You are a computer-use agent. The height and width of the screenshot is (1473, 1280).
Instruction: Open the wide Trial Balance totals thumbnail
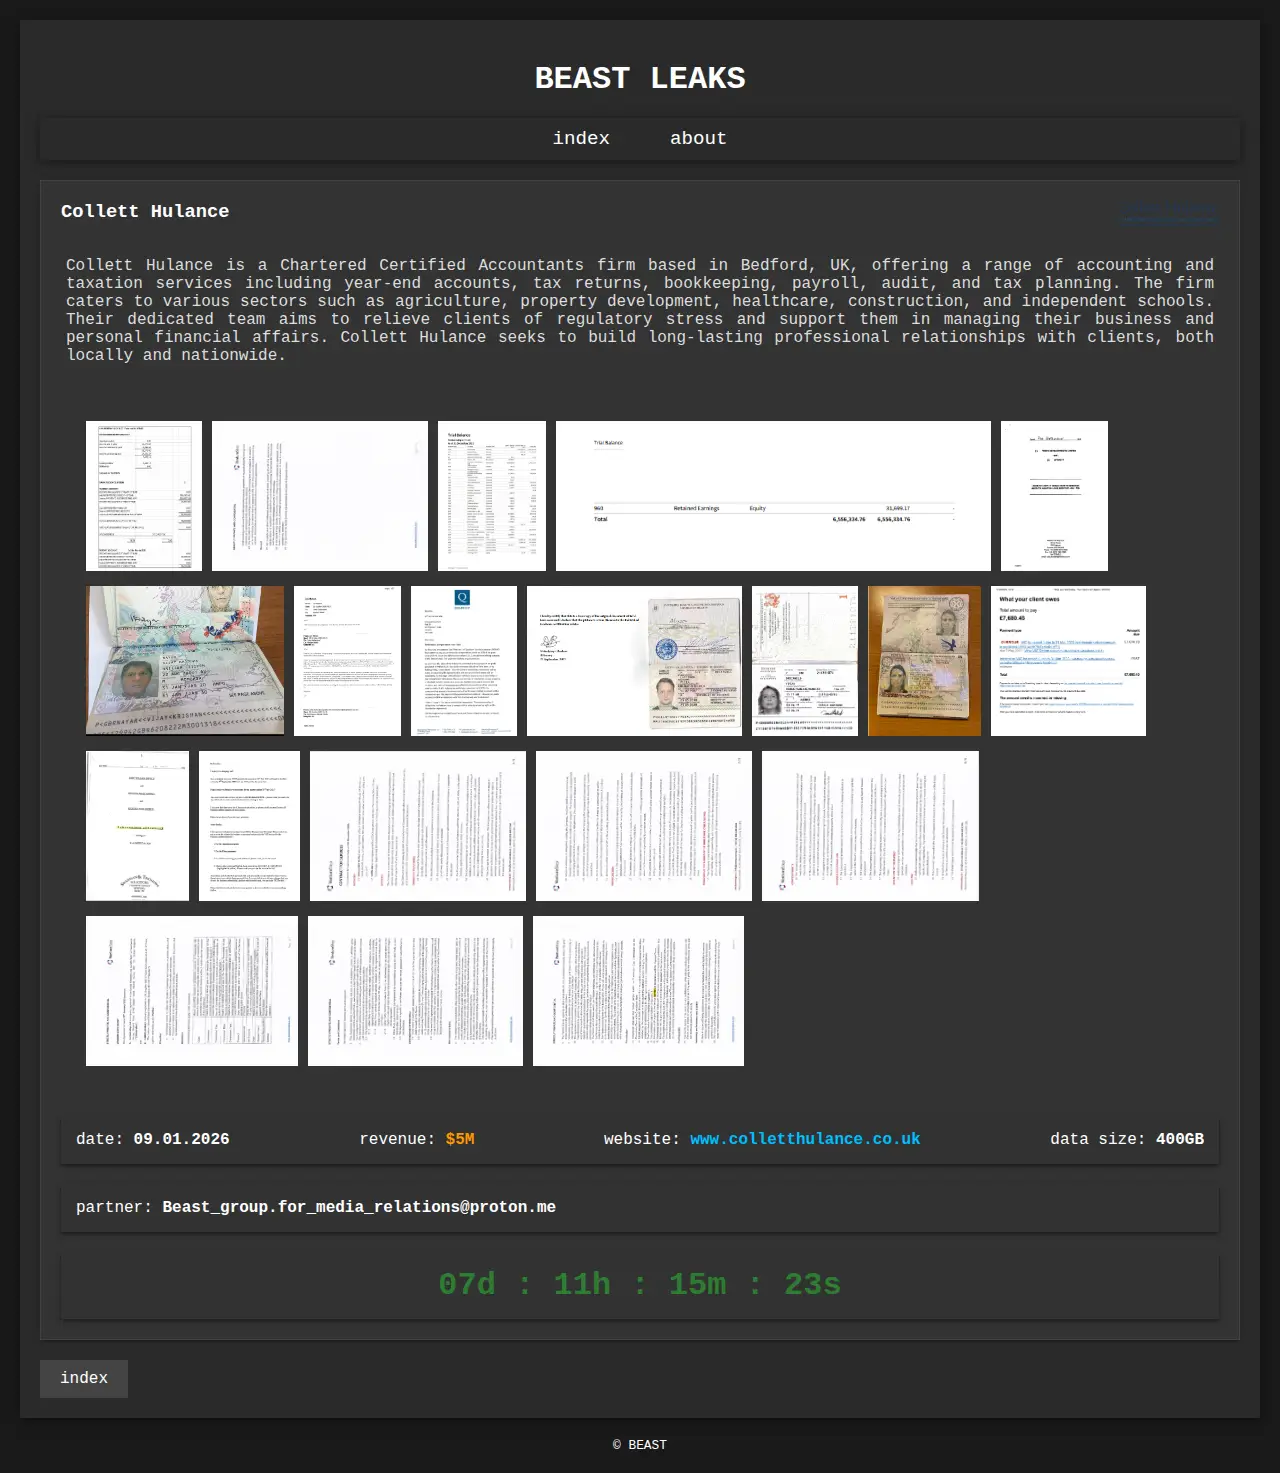point(773,496)
